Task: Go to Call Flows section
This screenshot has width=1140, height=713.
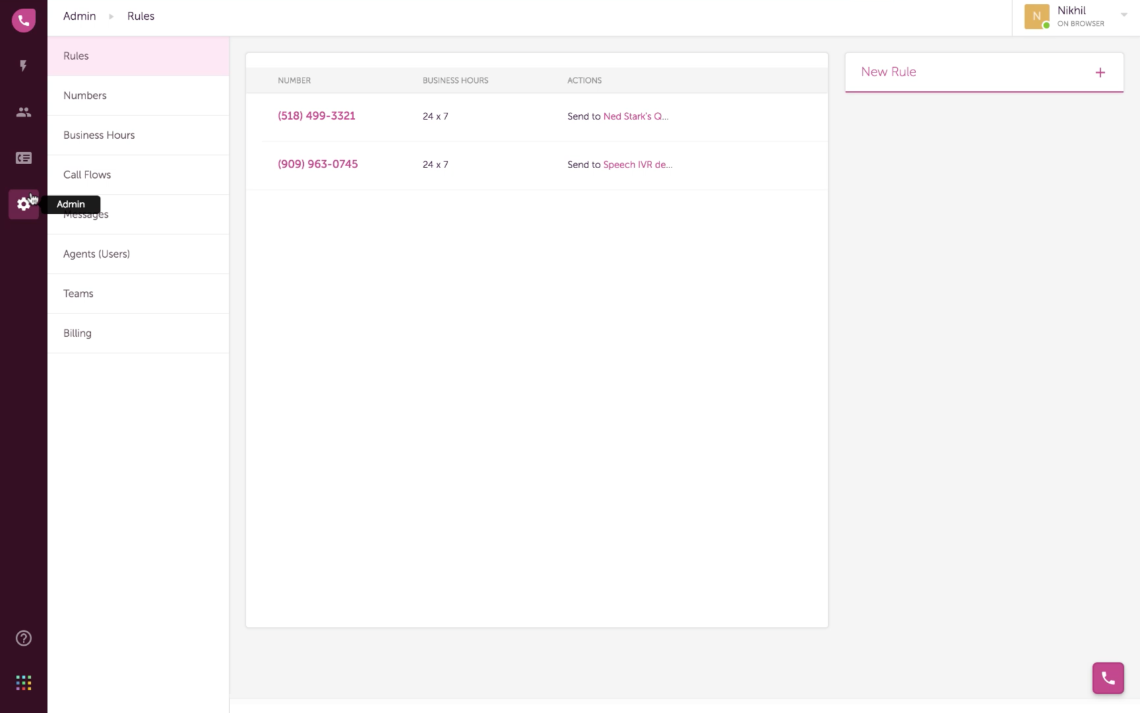Action: (87, 175)
